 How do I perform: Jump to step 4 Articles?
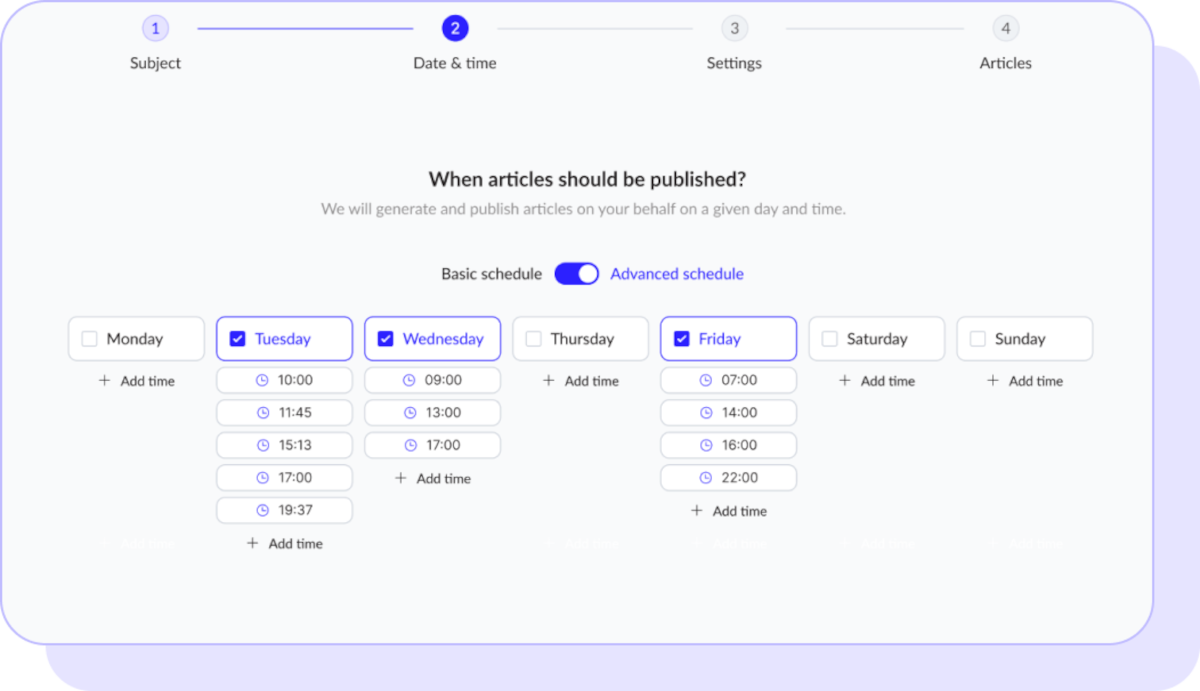tap(1005, 29)
